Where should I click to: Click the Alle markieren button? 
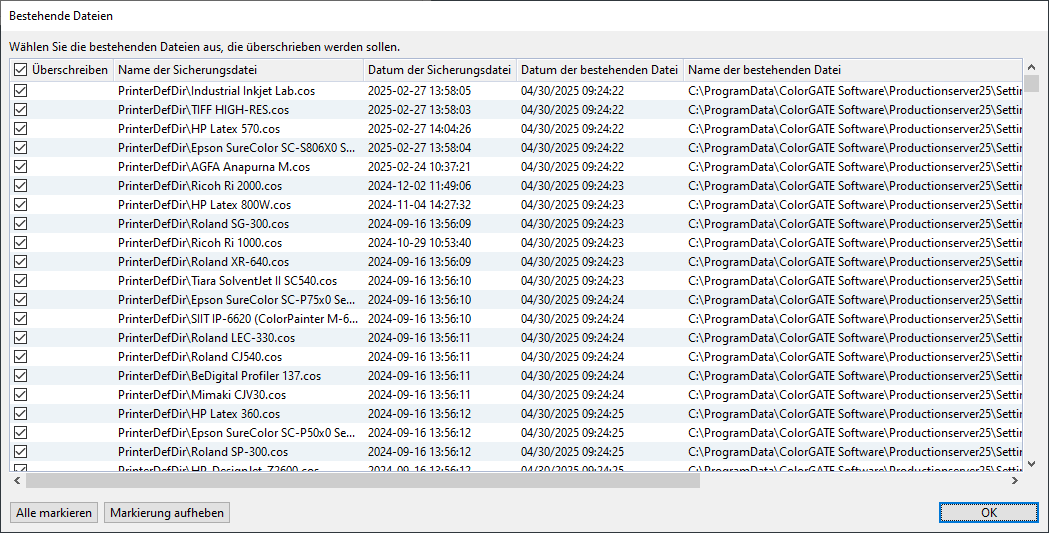tap(54, 513)
